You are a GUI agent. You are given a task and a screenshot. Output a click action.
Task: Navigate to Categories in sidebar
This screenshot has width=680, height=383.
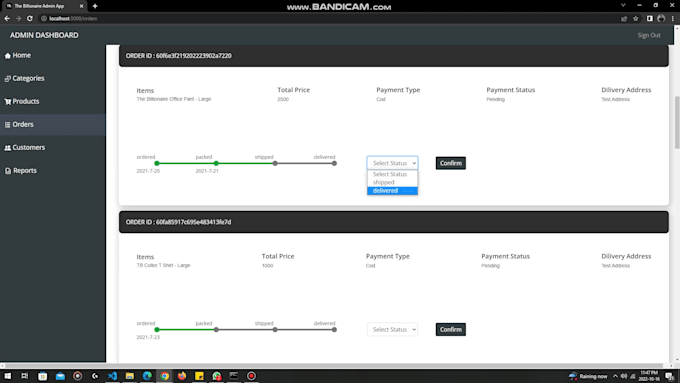click(x=52, y=79)
